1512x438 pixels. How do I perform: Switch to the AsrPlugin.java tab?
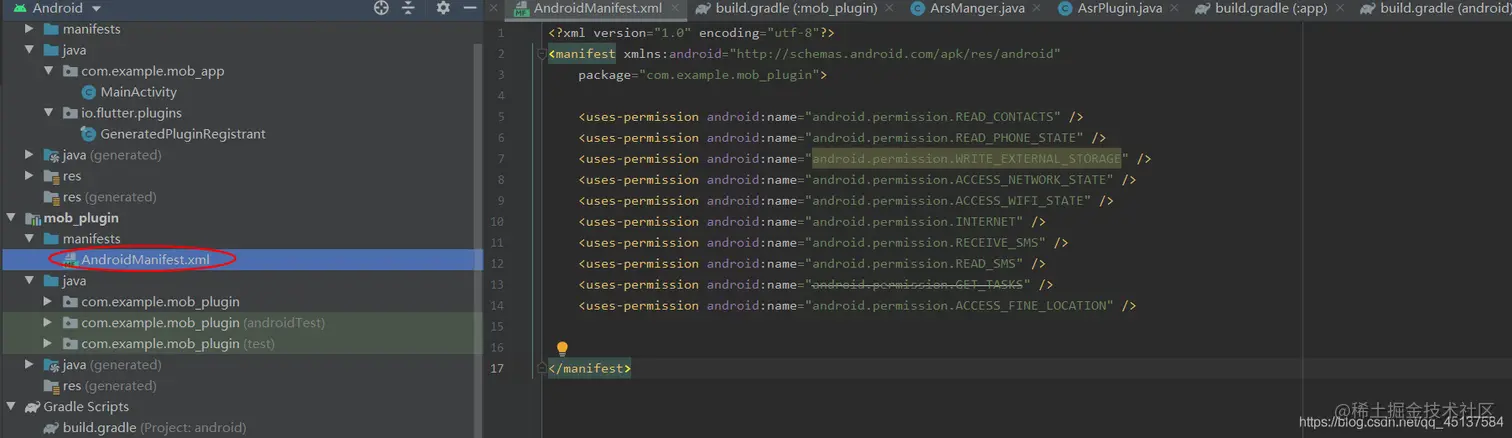1120,8
